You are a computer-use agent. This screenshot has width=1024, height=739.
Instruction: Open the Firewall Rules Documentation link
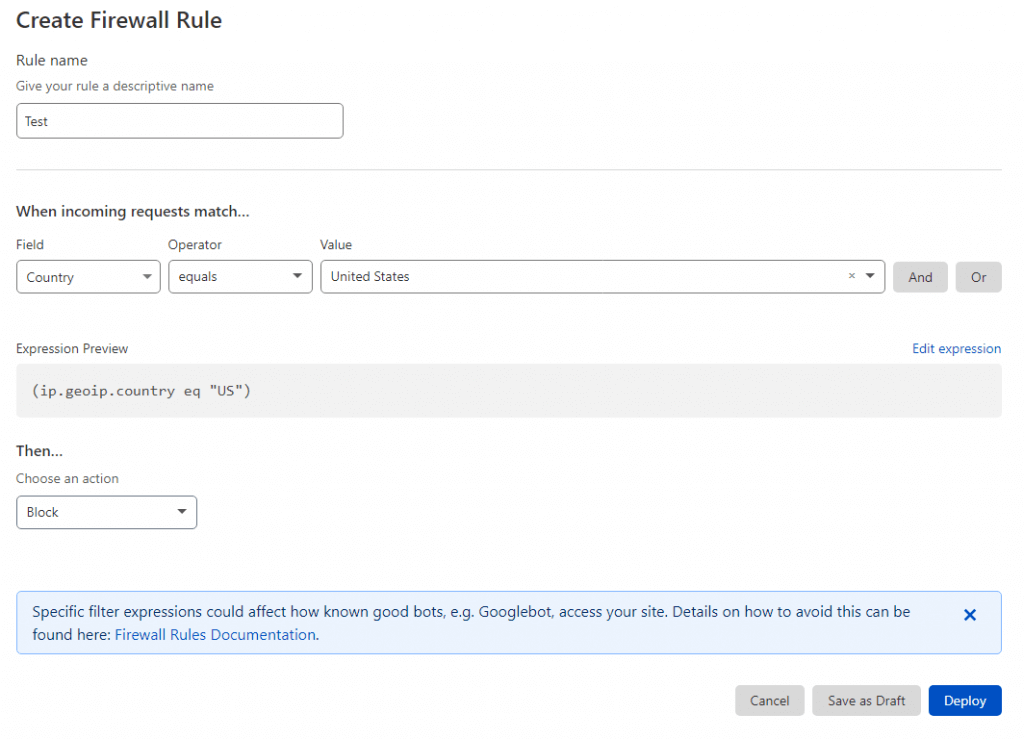point(215,634)
